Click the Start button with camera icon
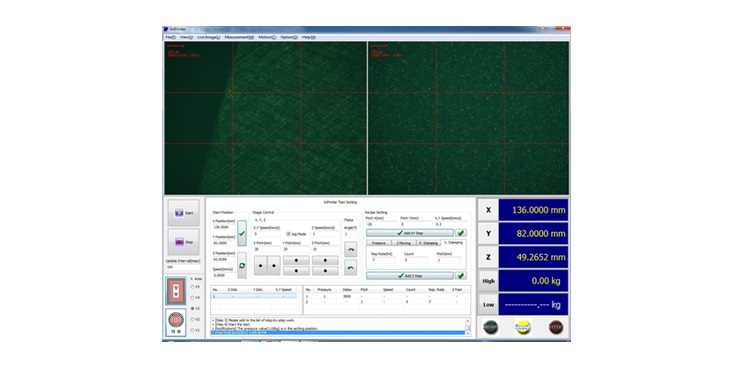The image size is (731, 370). click(184, 213)
